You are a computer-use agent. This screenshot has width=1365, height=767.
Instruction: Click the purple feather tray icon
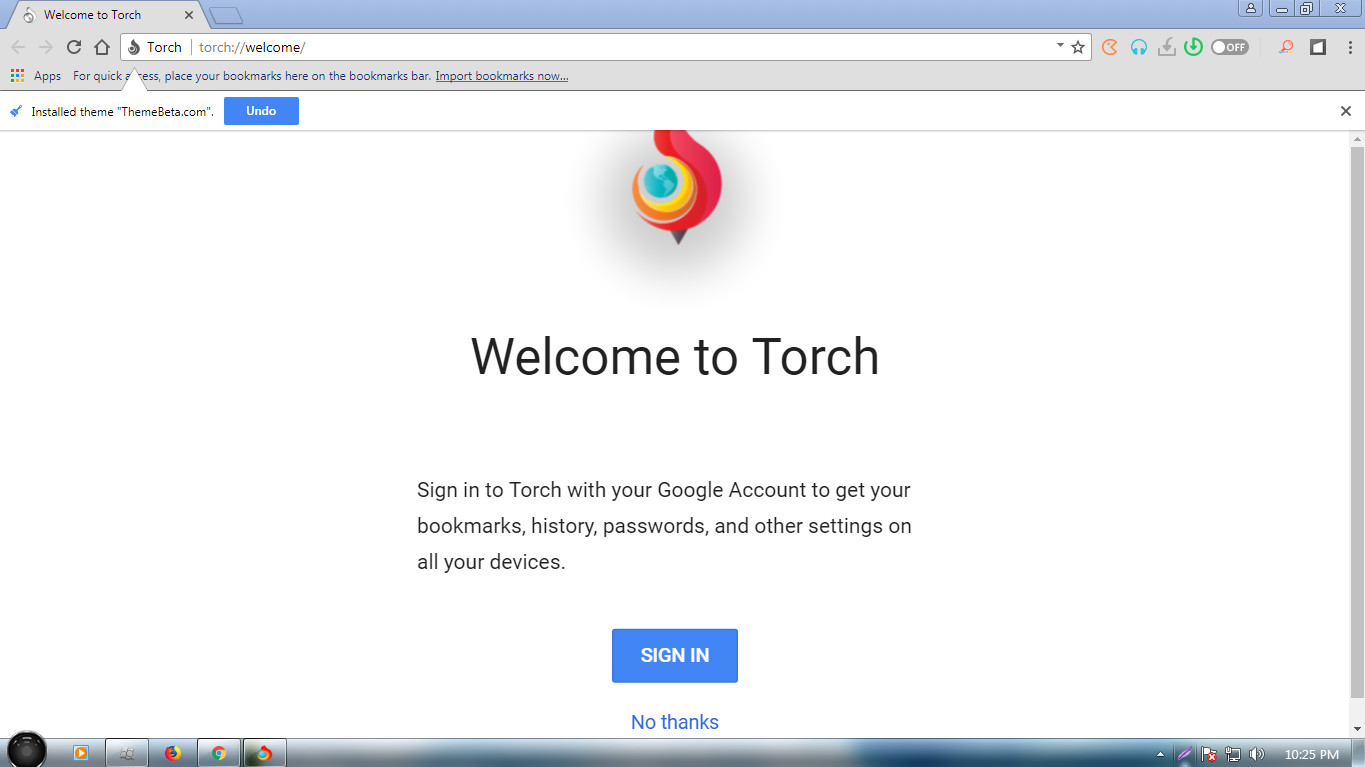[1185, 754]
